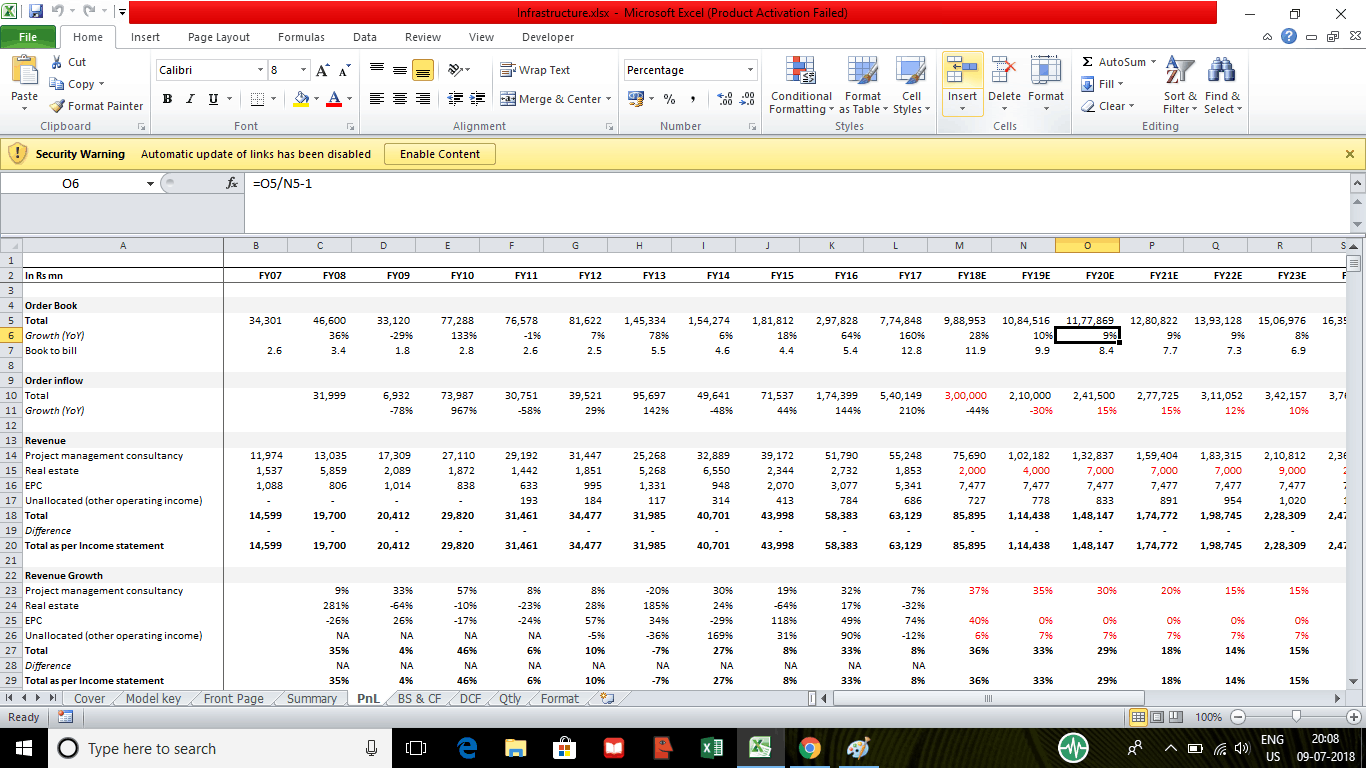Viewport: 1366px width, 768px height.
Task: Toggle Bold formatting
Action: click(168, 99)
